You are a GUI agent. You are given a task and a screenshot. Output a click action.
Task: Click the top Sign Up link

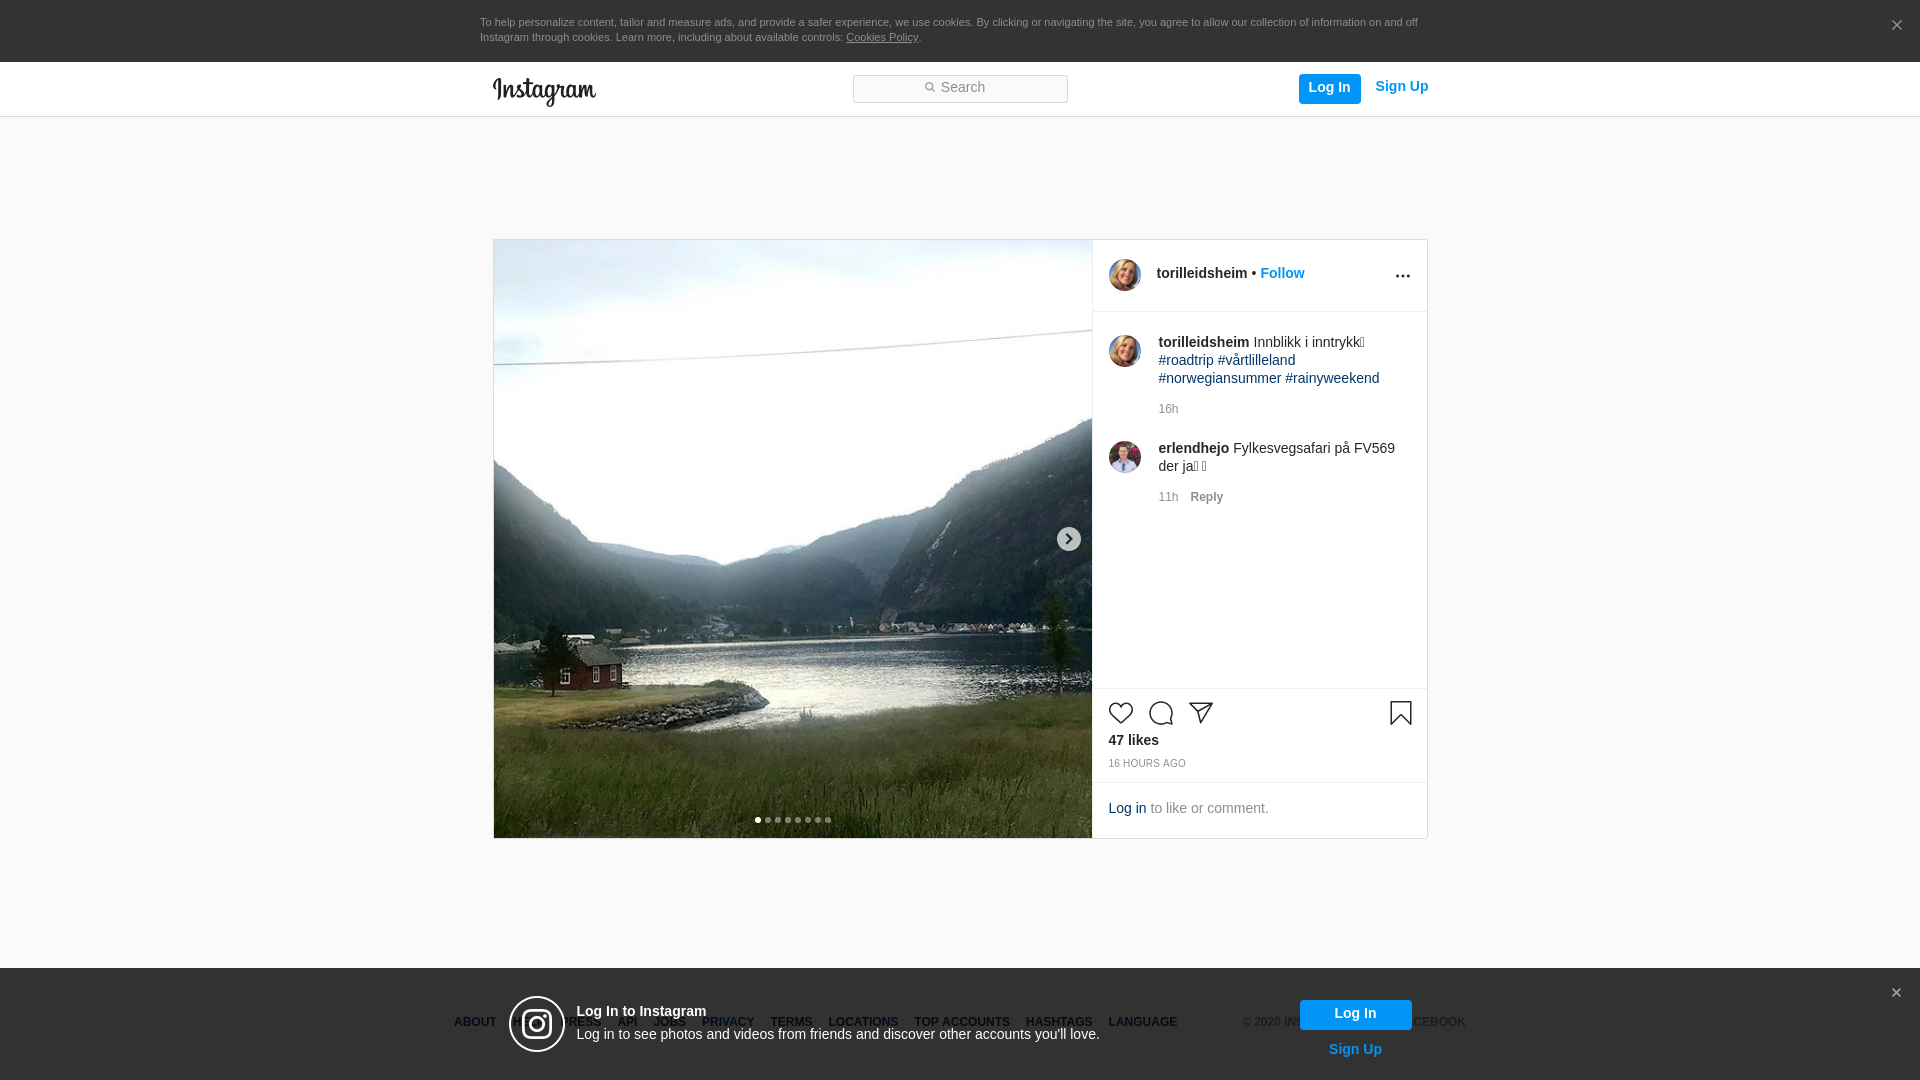[x=1401, y=87]
